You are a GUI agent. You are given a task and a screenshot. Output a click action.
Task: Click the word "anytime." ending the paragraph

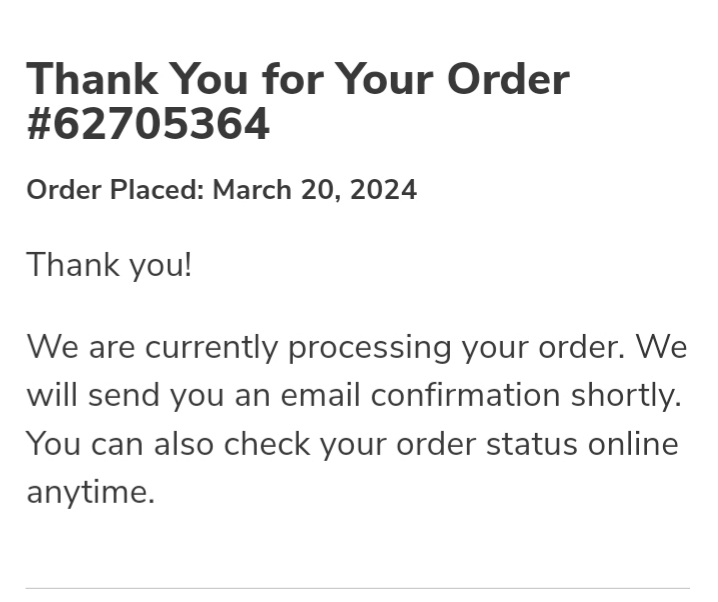tap(90, 491)
